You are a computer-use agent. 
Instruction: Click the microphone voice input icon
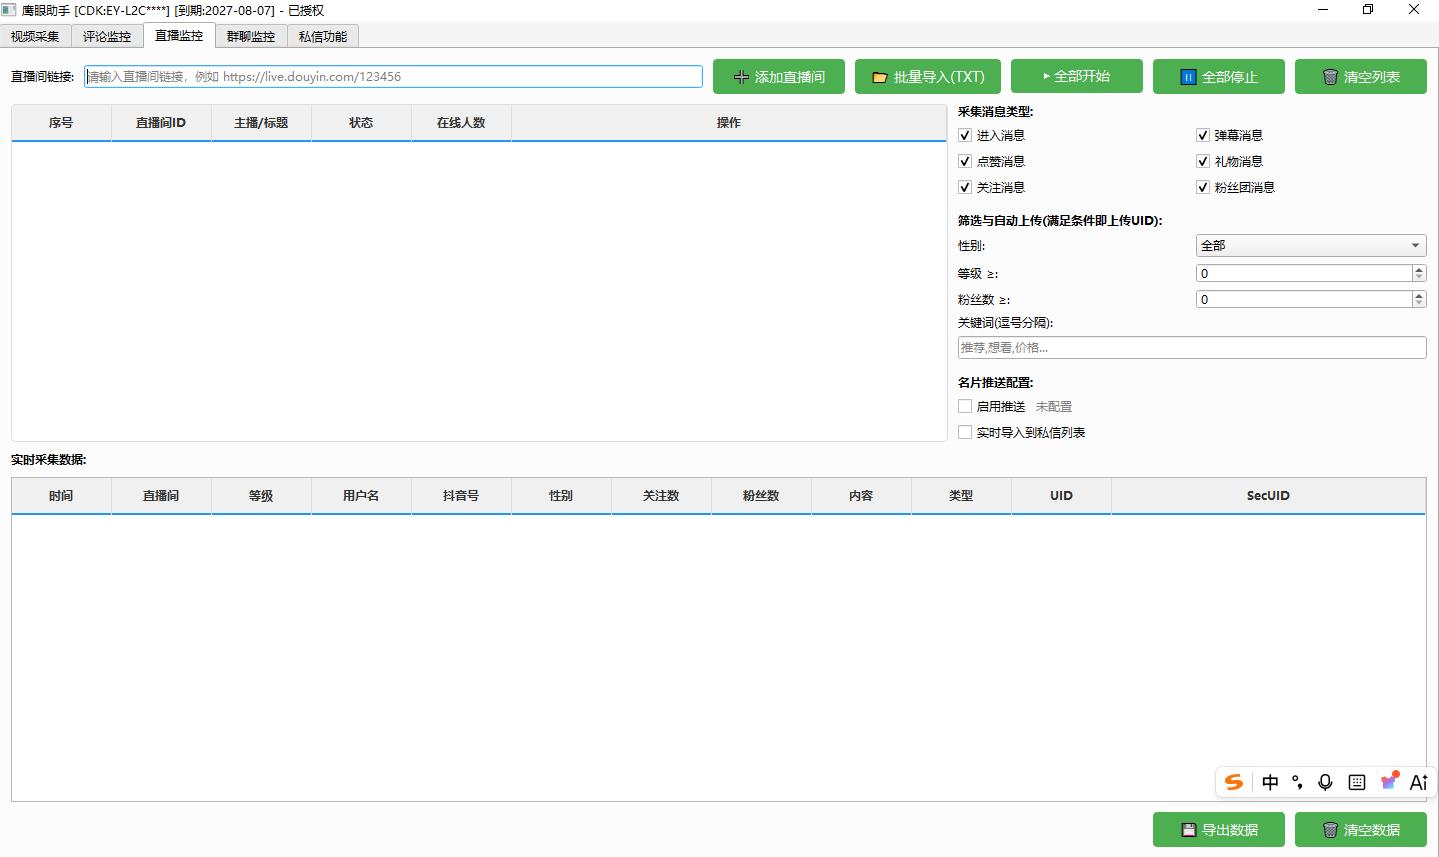click(1325, 782)
